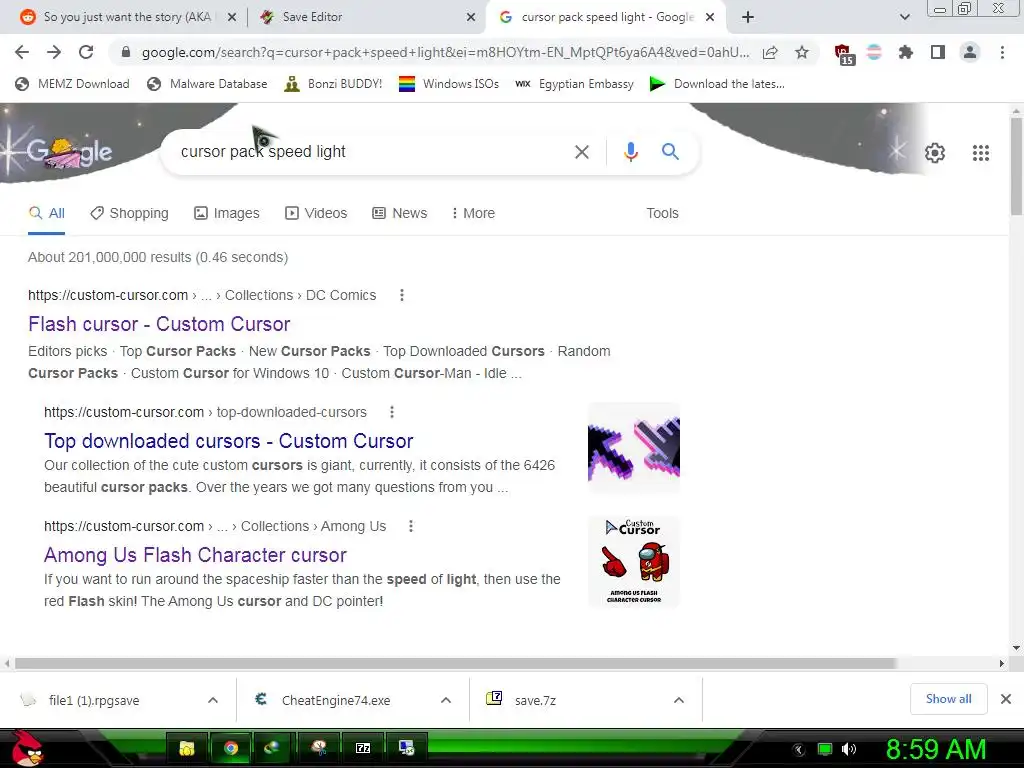1024x768 pixels.
Task: Go forward with the forward arrow
Action: coord(54,52)
